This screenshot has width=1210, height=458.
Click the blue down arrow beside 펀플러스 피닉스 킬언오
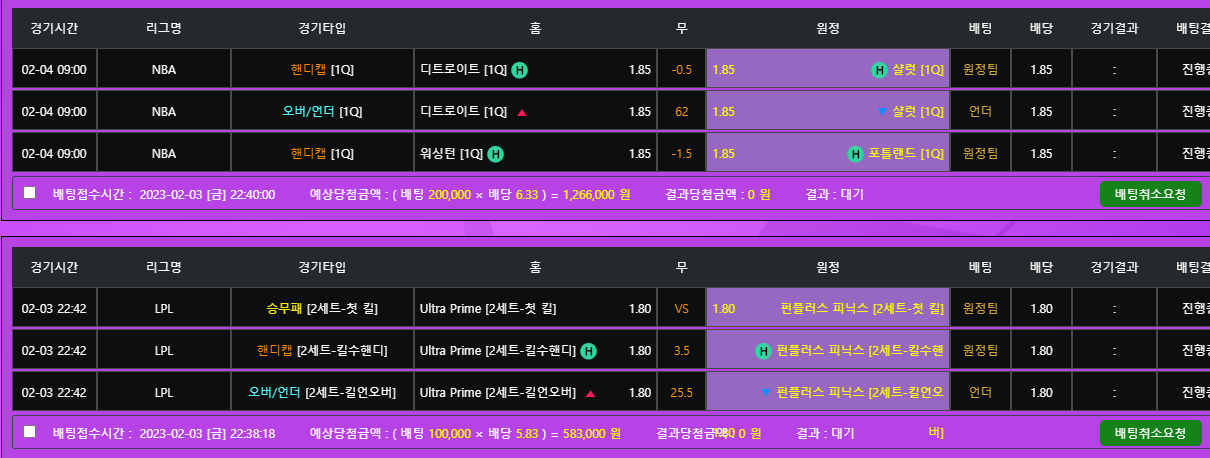point(766,393)
